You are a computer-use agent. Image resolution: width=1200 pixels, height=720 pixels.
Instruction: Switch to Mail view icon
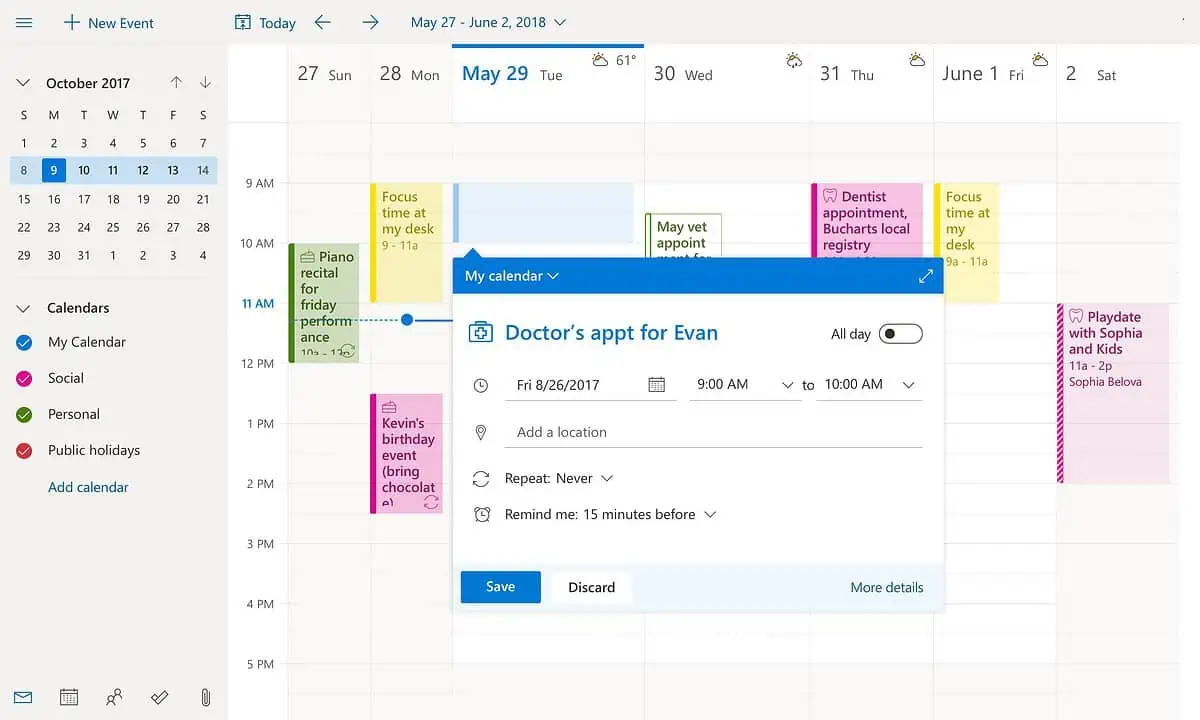[x=23, y=697]
